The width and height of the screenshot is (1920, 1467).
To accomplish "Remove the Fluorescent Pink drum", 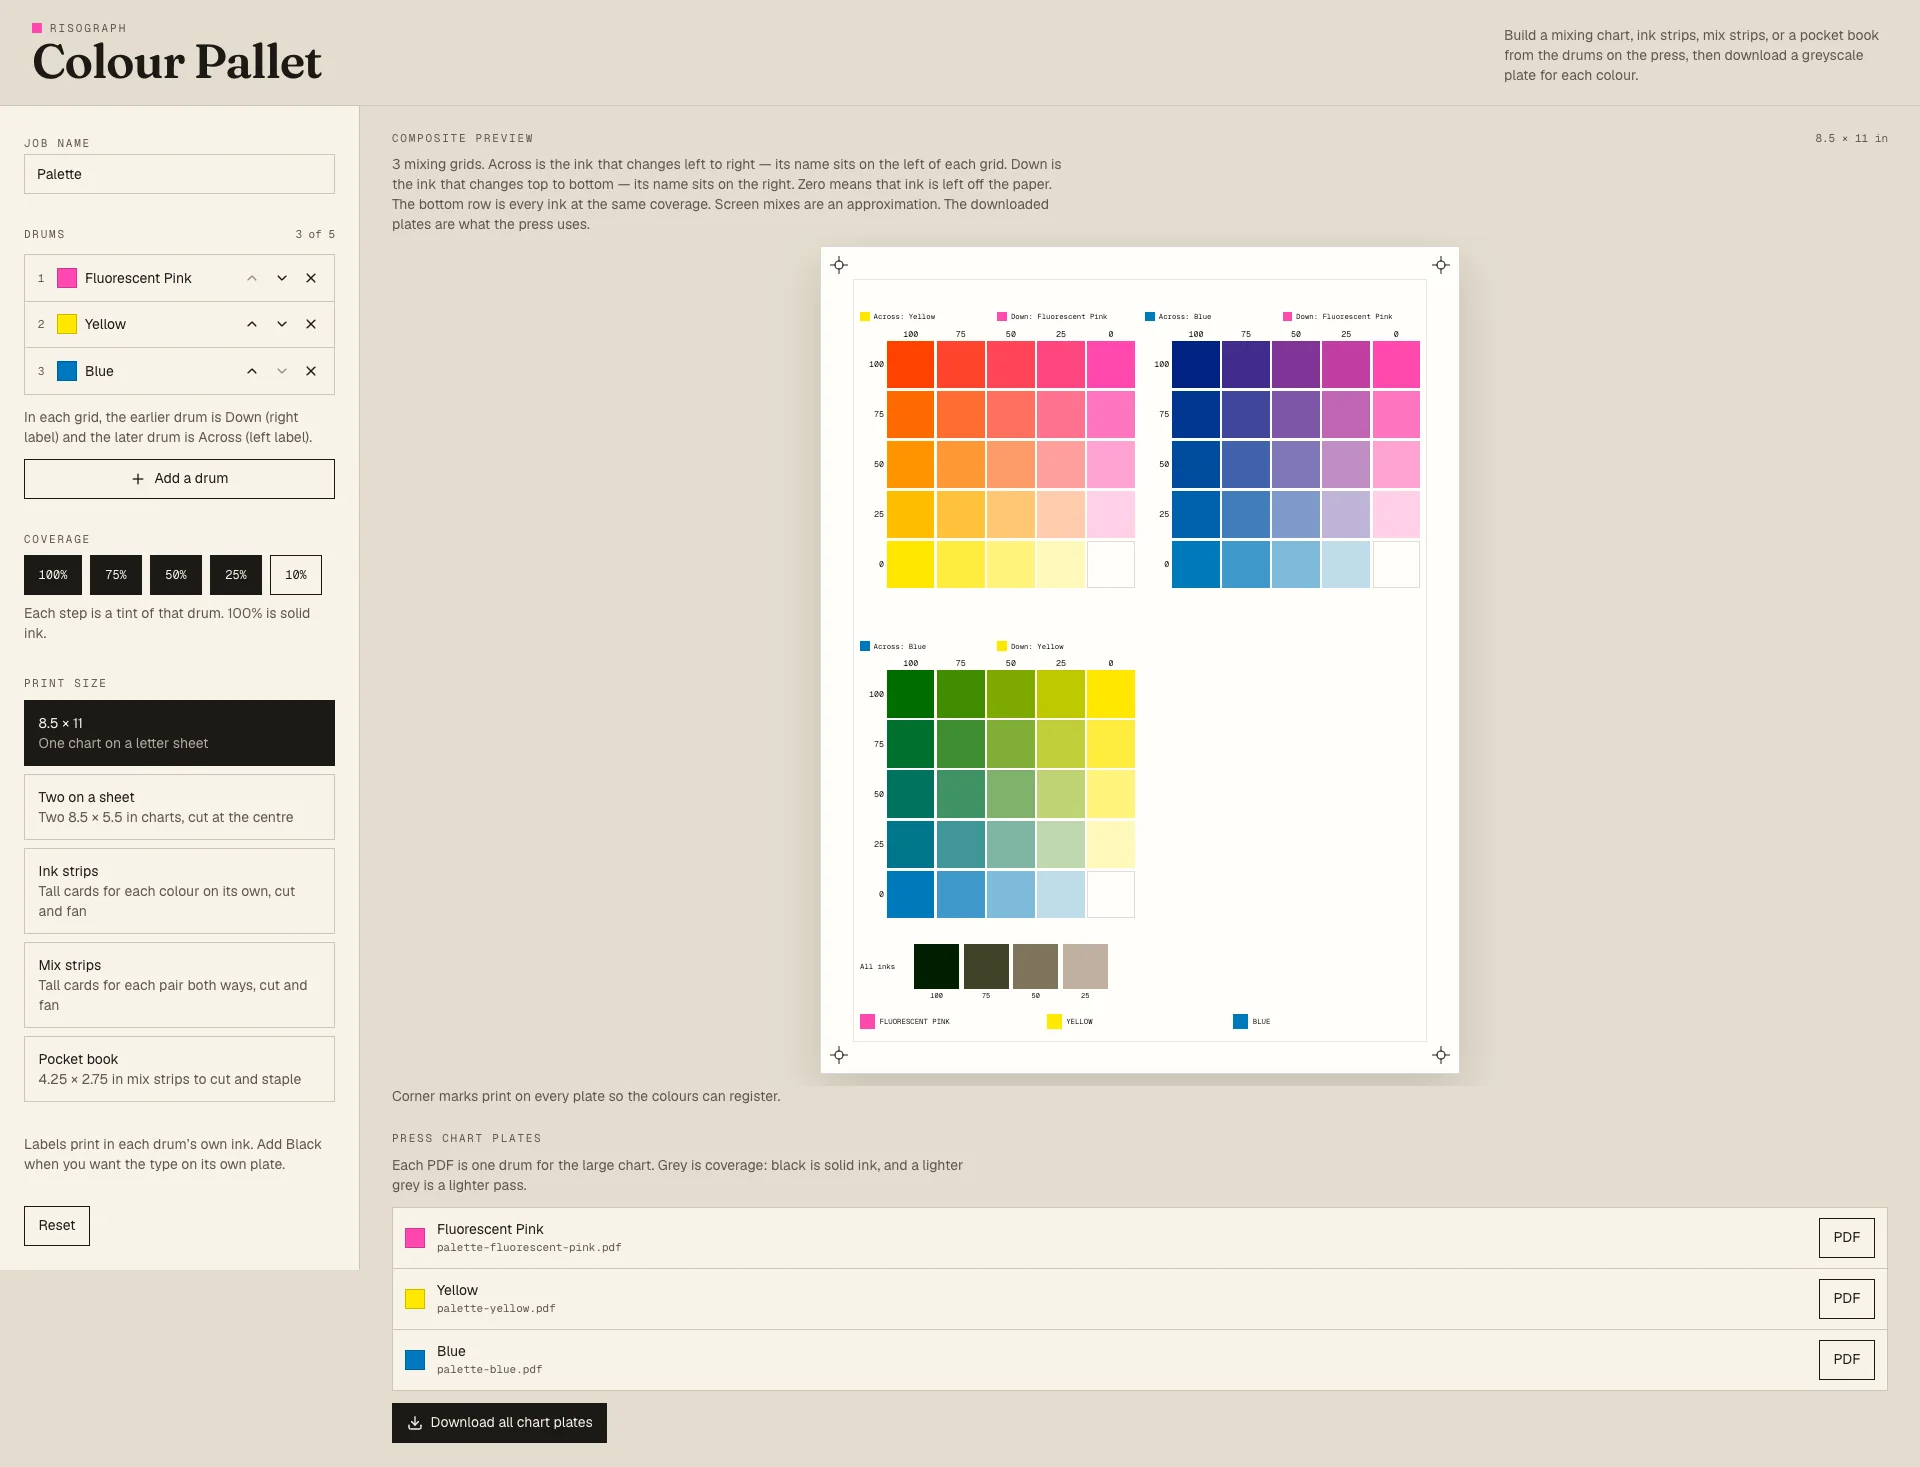I will (x=311, y=278).
